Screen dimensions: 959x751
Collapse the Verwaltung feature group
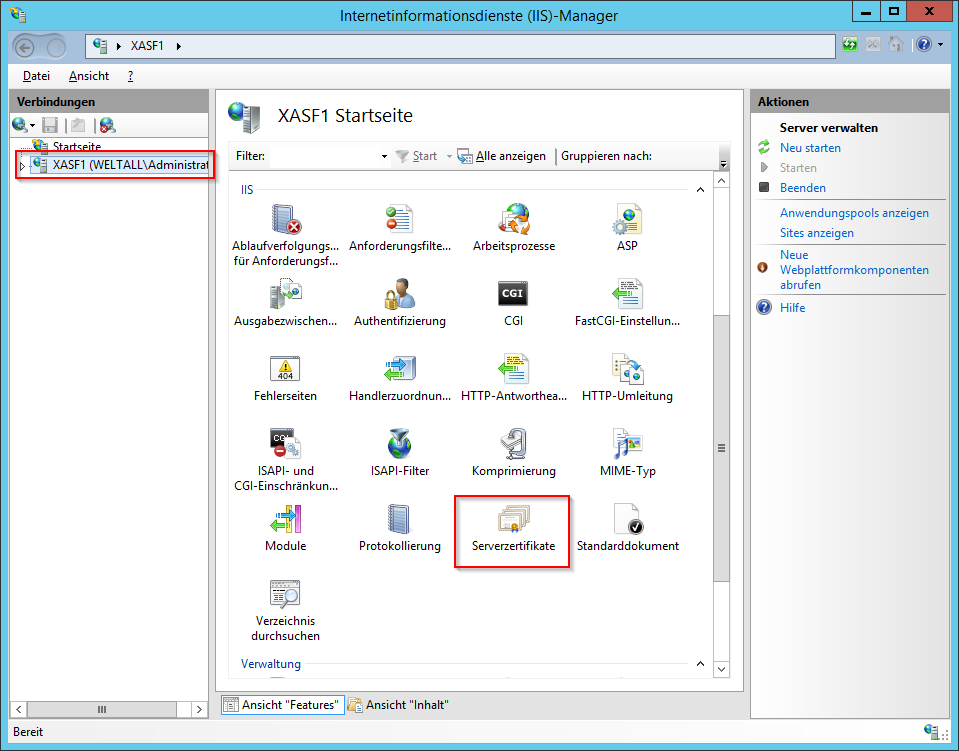pyautogui.click(x=700, y=664)
